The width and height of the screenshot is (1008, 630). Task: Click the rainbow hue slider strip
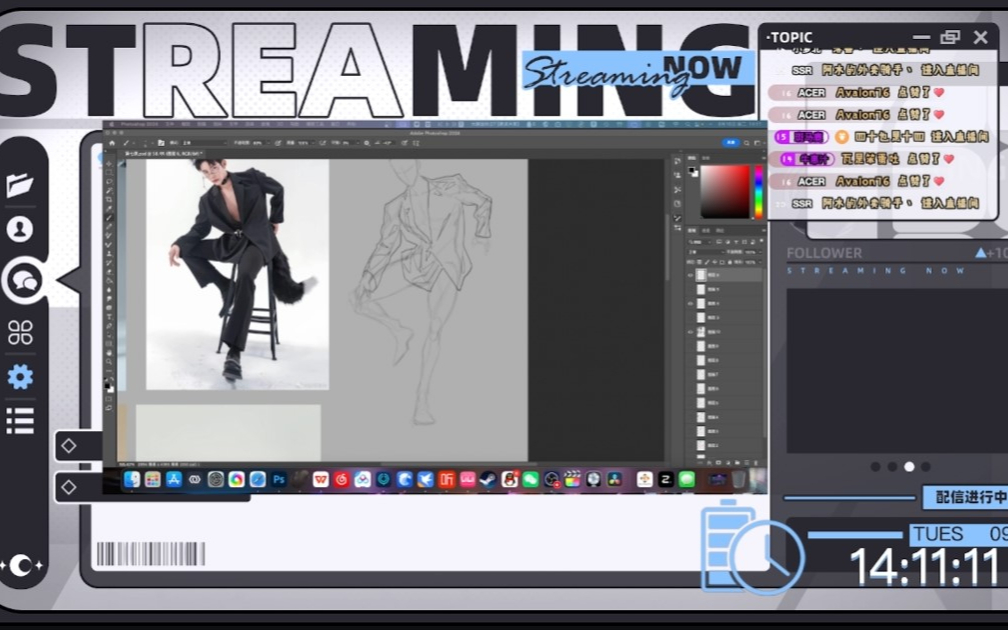759,192
